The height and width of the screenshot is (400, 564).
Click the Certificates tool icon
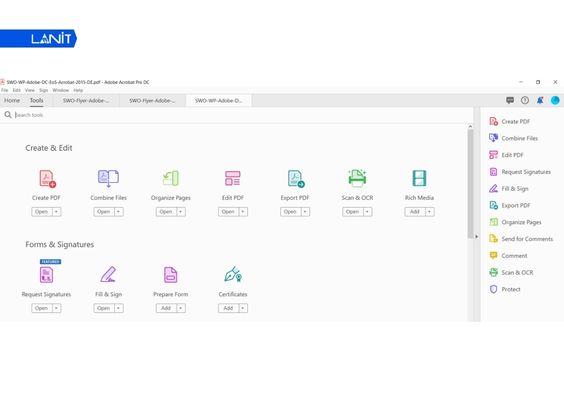pos(233,274)
